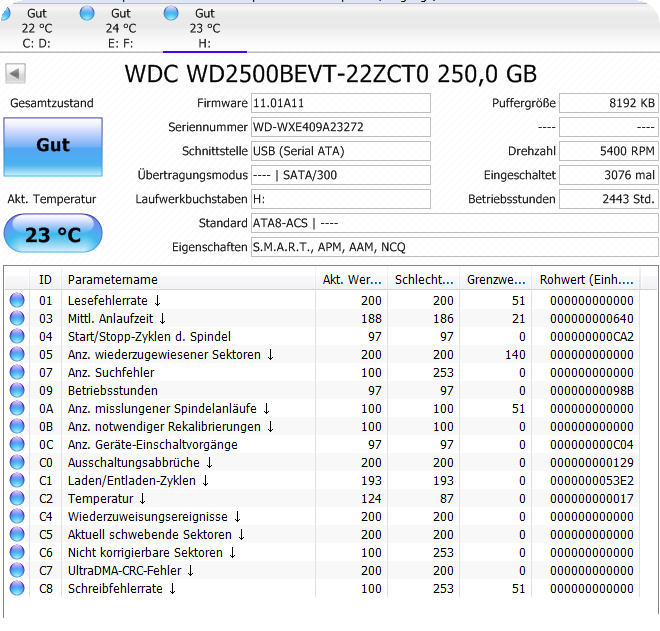
Task: Click the status orb for UltraDMA-CRC-Fehler row
Action: click(17, 570)
